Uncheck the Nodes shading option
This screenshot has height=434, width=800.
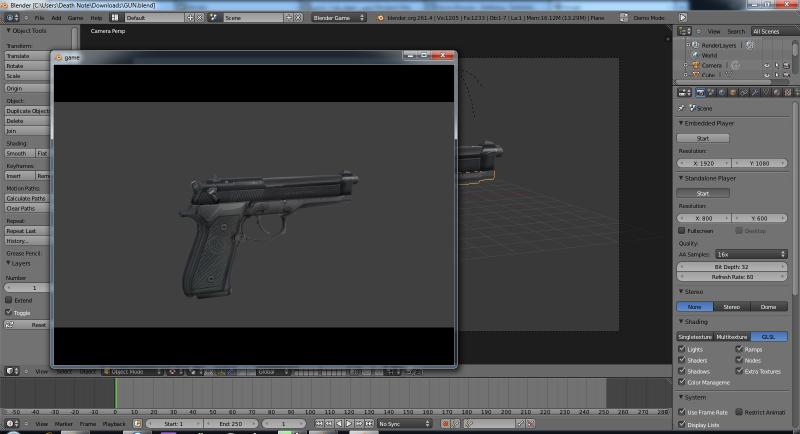[x=739, y=360]
